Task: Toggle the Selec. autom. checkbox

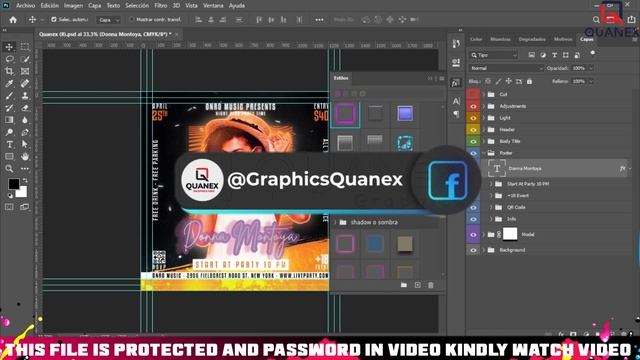Action: pyautogui.click(x=54, y=19)
